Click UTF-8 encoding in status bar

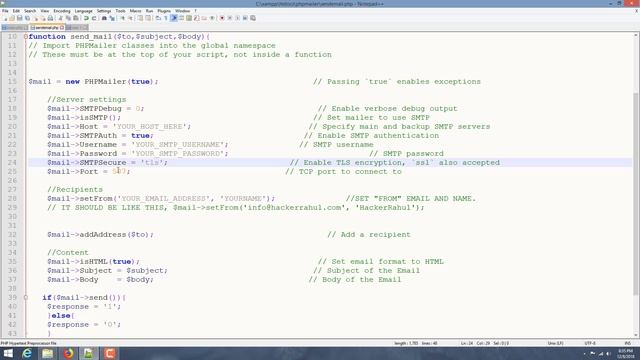point(590,343)
